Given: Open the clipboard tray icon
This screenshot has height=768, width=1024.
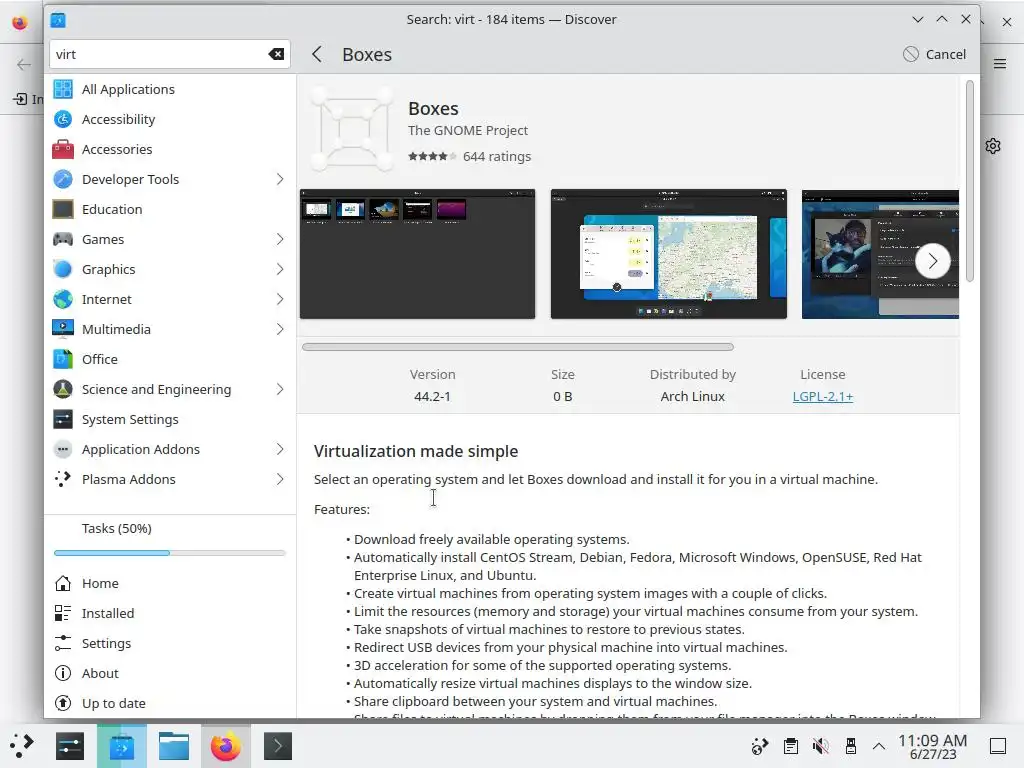Looking at the screenshot, I should (790, 746).
